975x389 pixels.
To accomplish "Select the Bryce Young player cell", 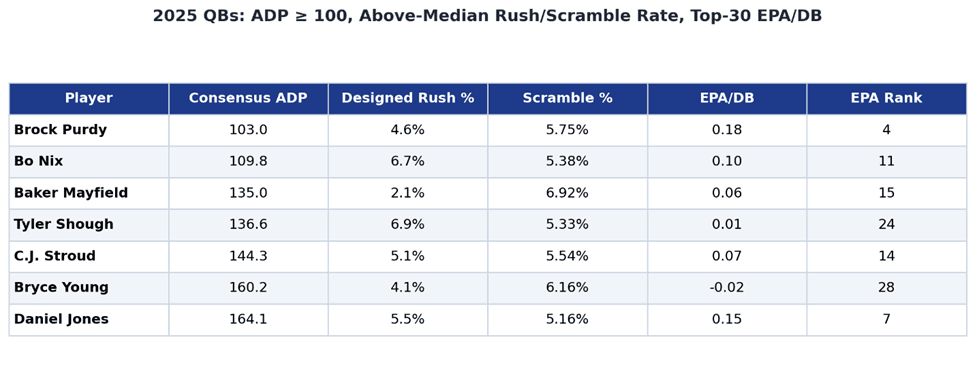I will [x=89, y=288].
